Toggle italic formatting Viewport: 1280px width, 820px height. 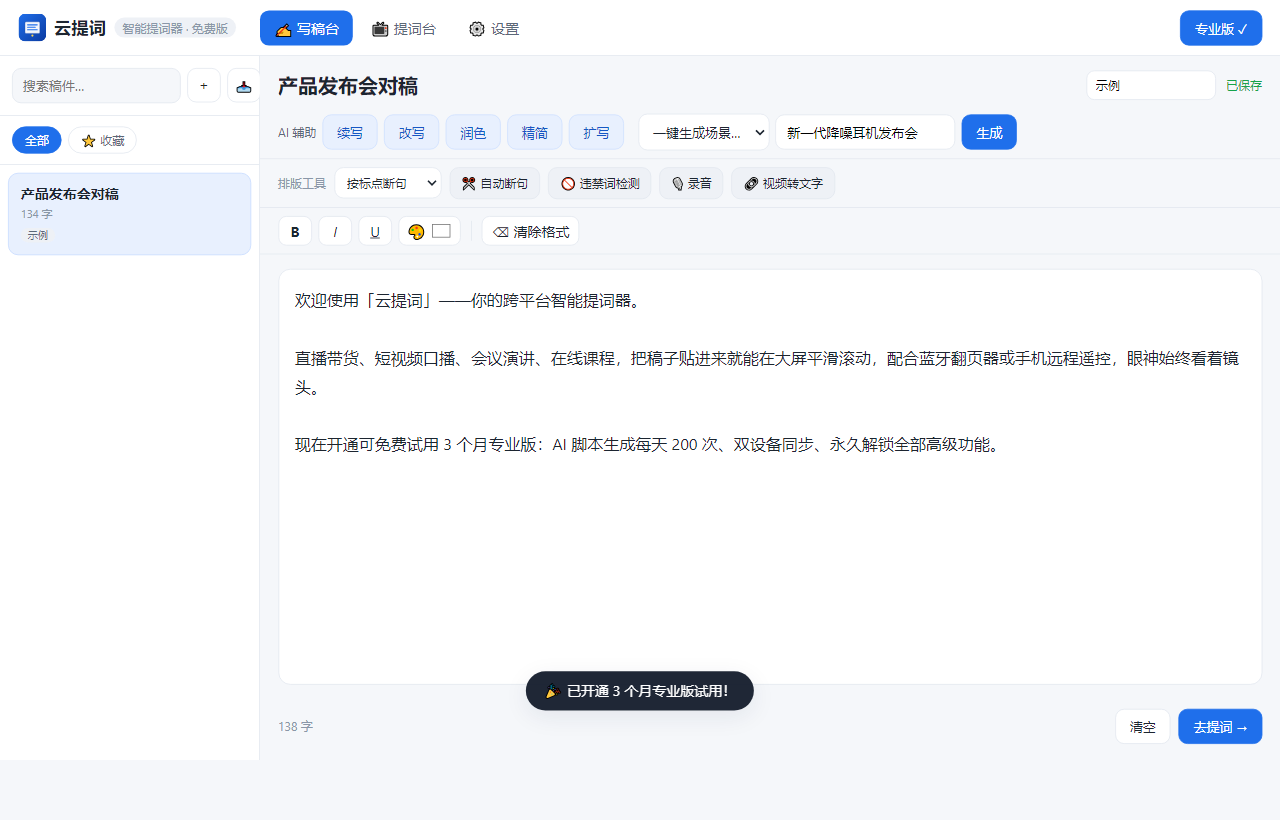335,231
